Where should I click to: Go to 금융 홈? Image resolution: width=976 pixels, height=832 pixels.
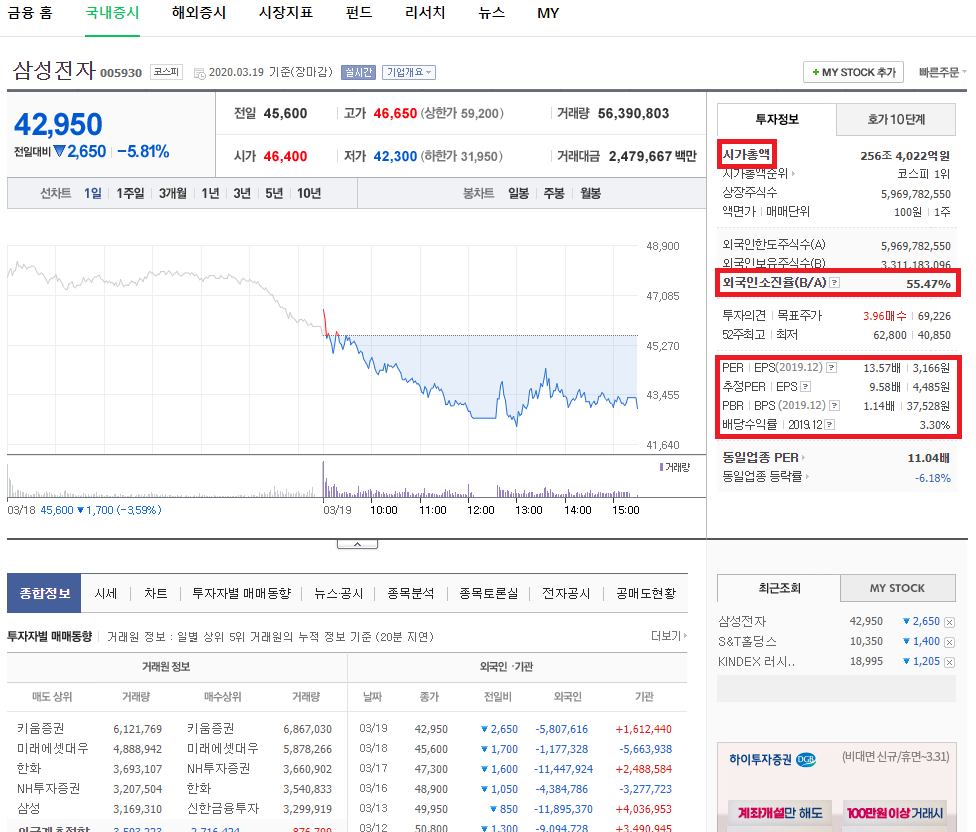point(30,13)
